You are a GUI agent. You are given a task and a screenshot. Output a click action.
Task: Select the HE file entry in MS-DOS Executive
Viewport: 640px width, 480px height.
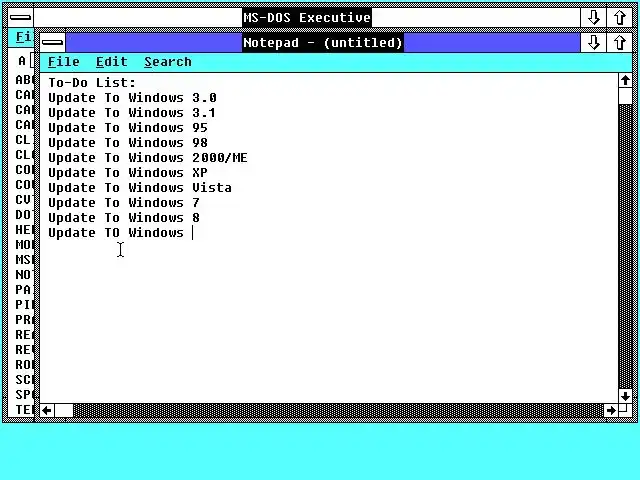(x=24, y=230)
